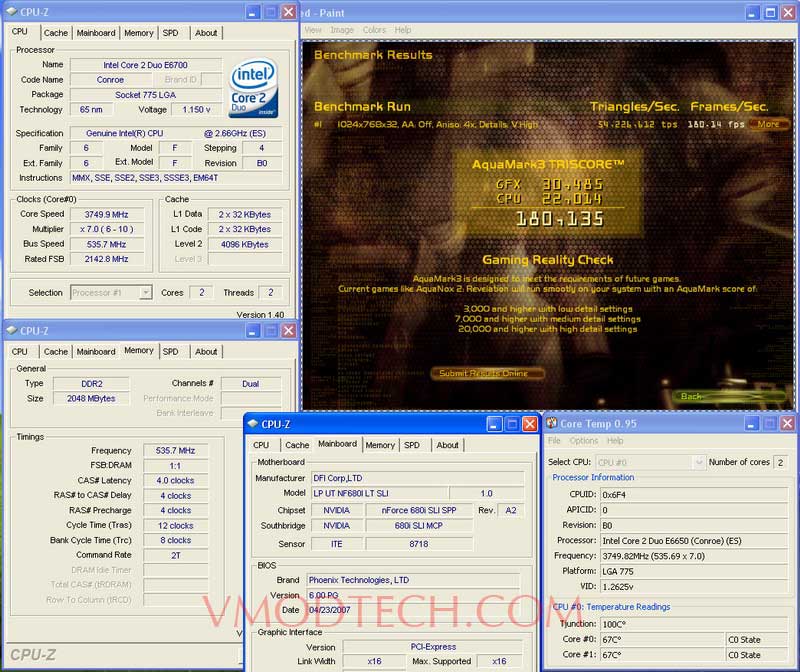Screen dimensions: 800x672
Task: Click the Bus Speed value 535.7 MHz
Action: pos(107,244)
